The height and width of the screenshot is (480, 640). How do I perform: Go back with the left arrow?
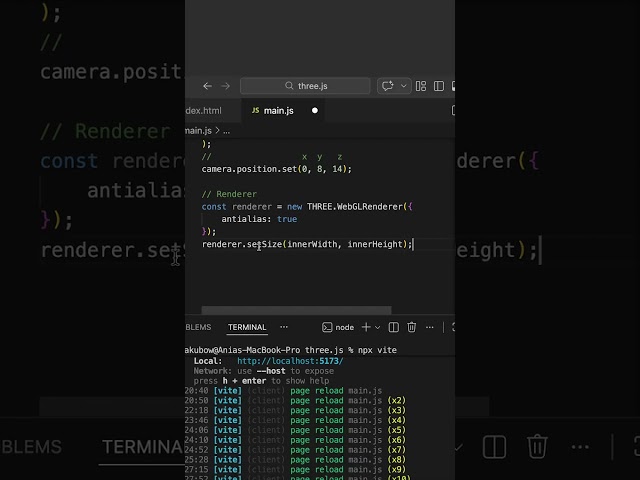pyautogui.click(x=207, y=86)
